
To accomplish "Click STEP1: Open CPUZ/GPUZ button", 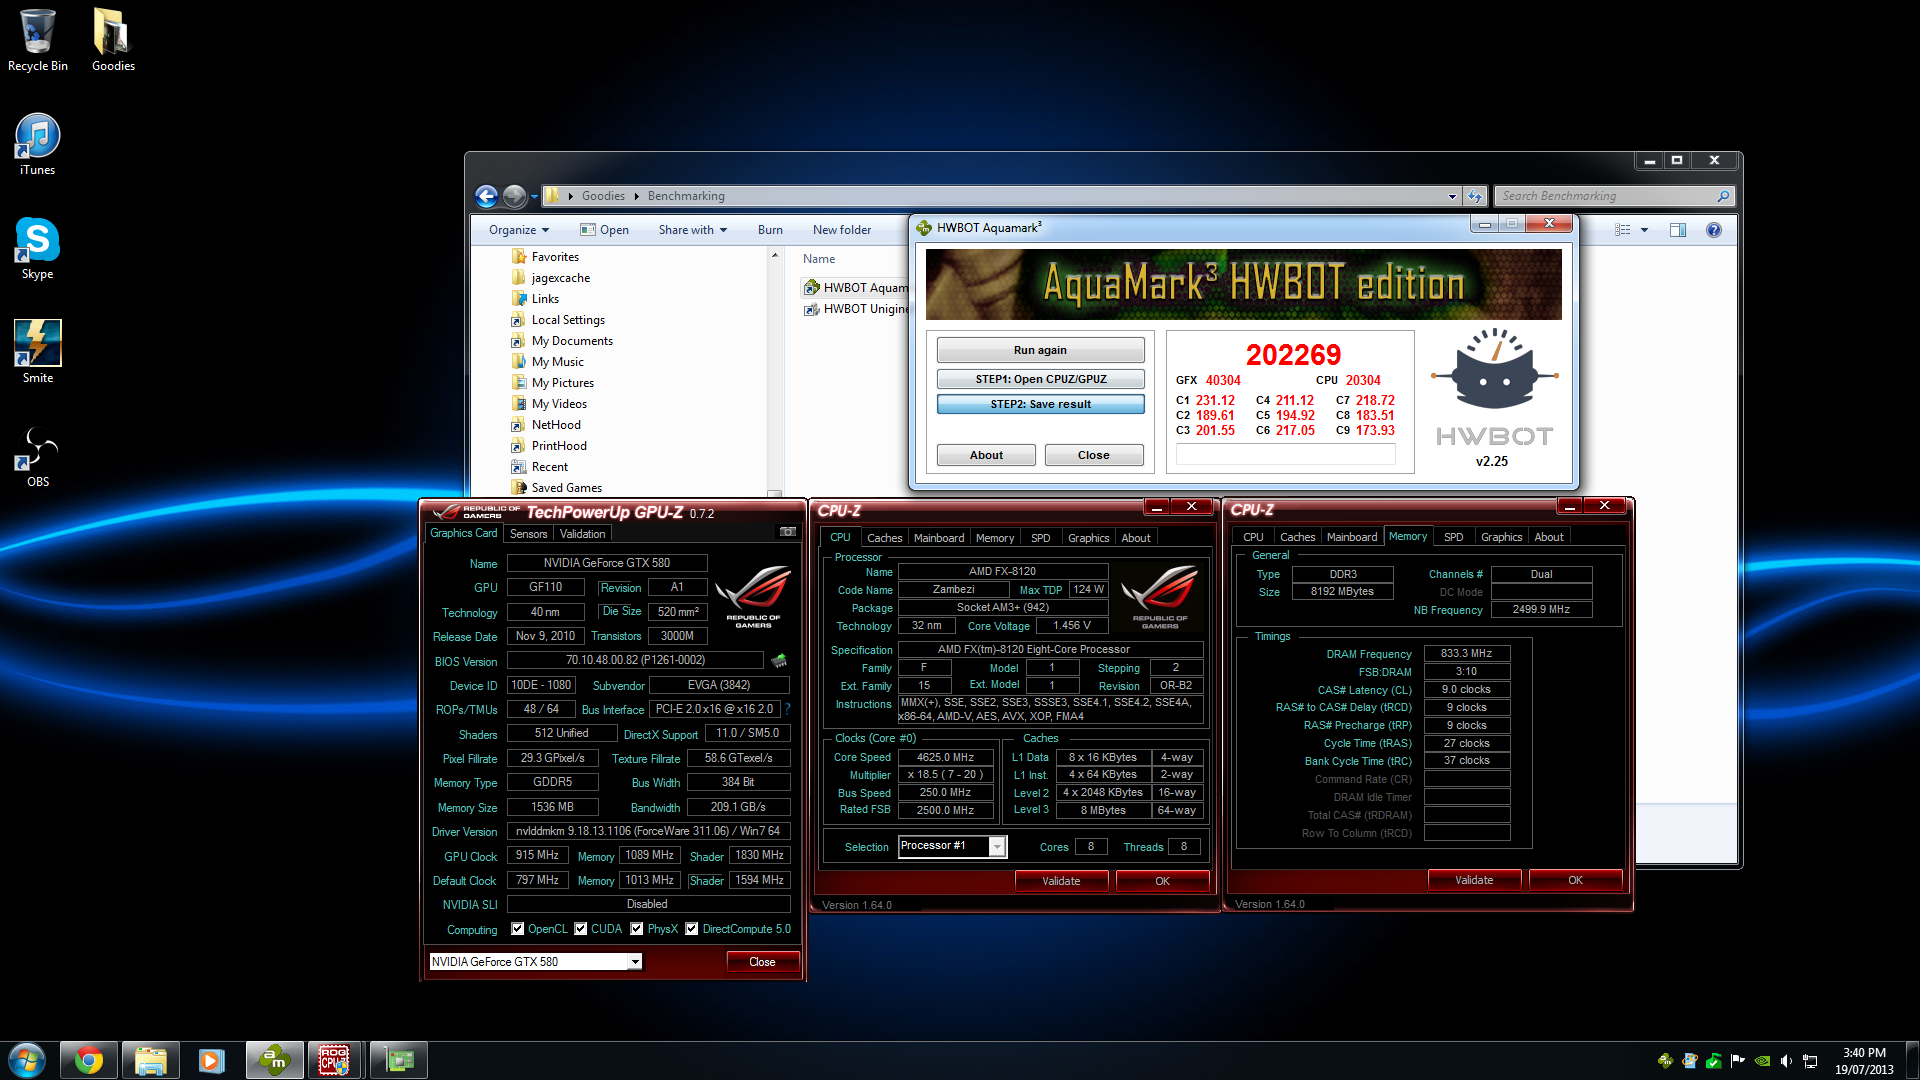I will (1040, 379).
